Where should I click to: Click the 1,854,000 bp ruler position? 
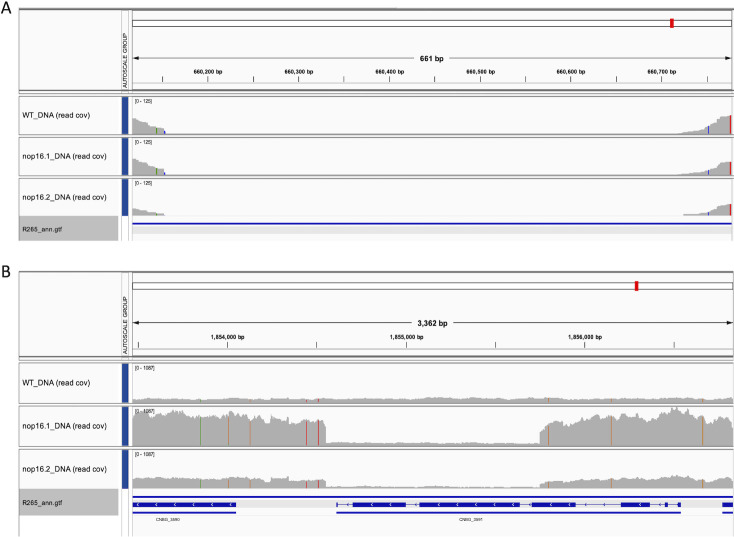click(228, 337)
